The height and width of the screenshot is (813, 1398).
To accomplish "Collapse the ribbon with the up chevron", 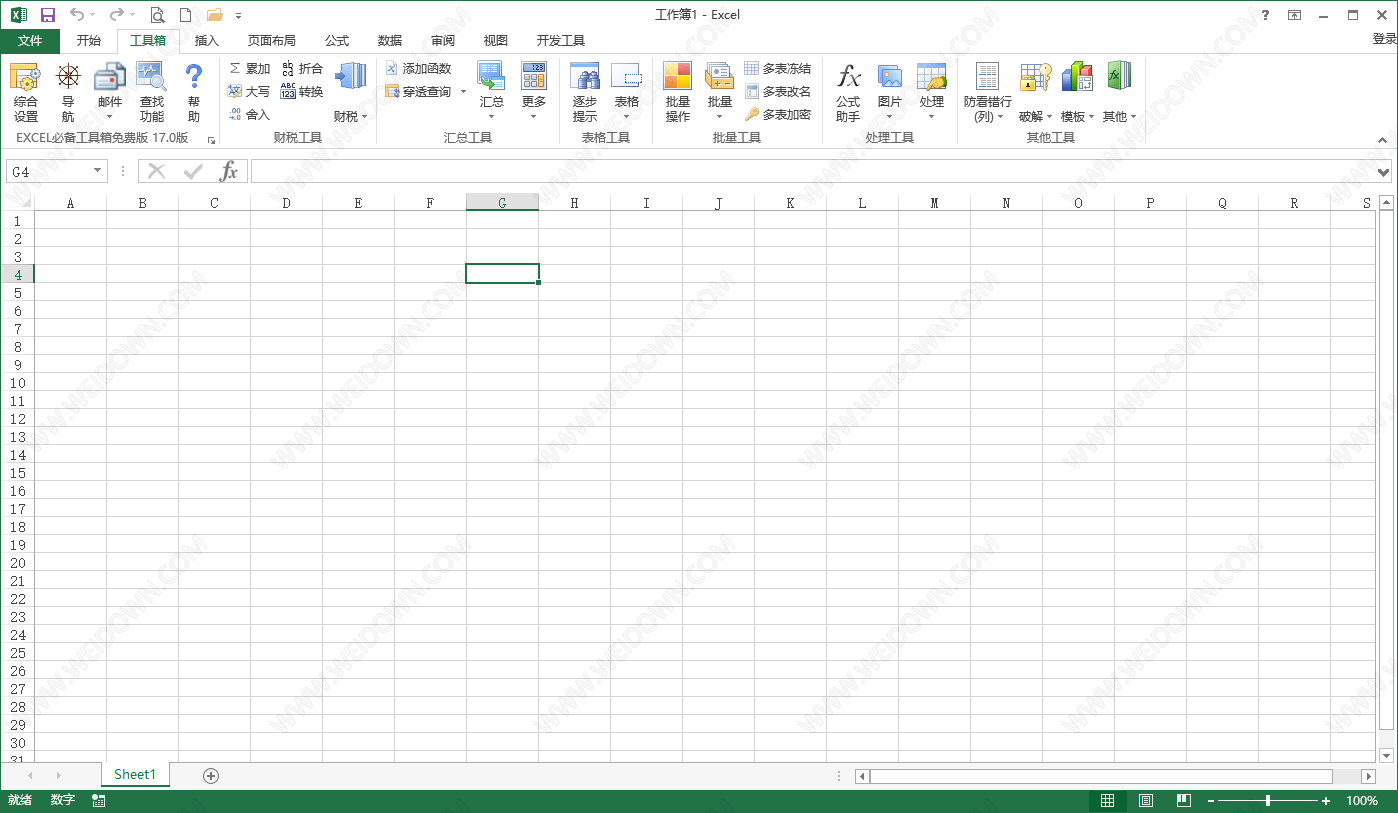I will 1383,140.
